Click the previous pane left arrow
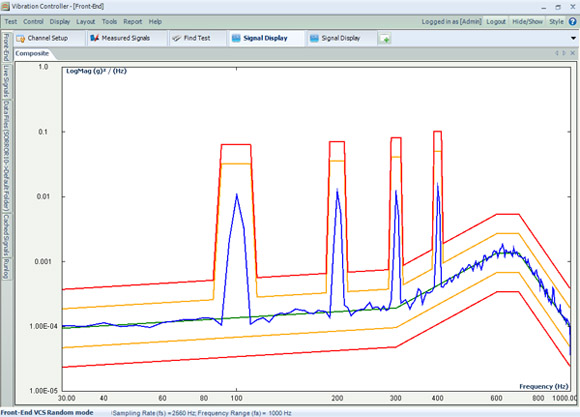 [x=557, y=53]
